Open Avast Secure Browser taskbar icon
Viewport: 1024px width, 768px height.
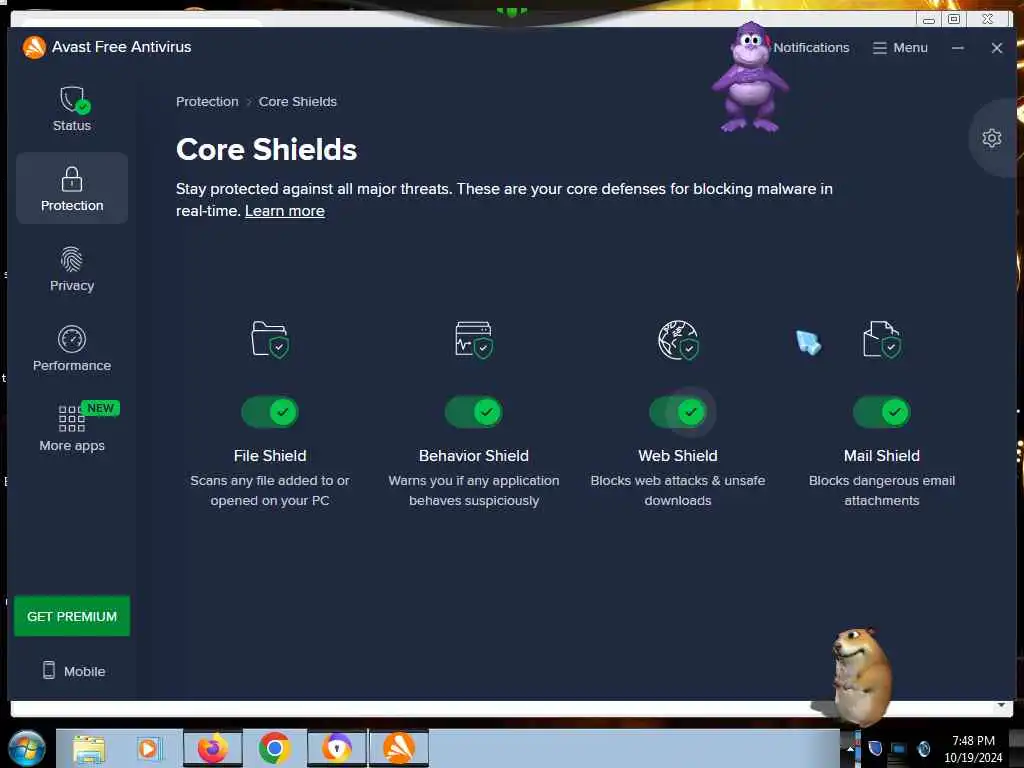point(337,748)
